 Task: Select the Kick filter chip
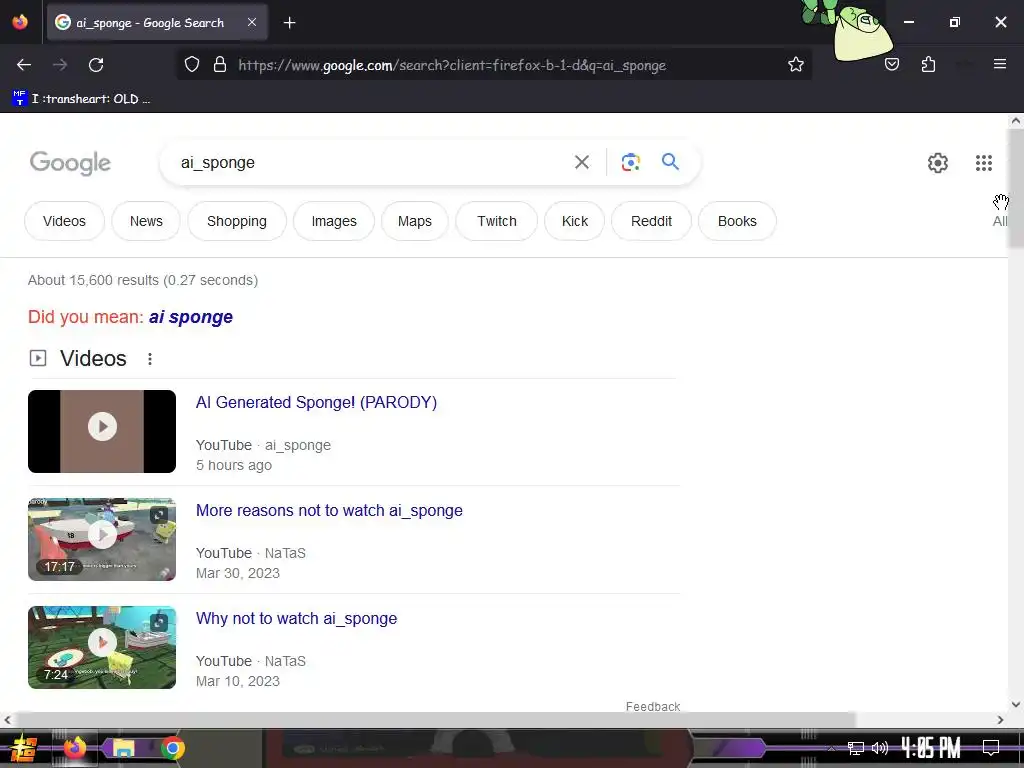575,221
